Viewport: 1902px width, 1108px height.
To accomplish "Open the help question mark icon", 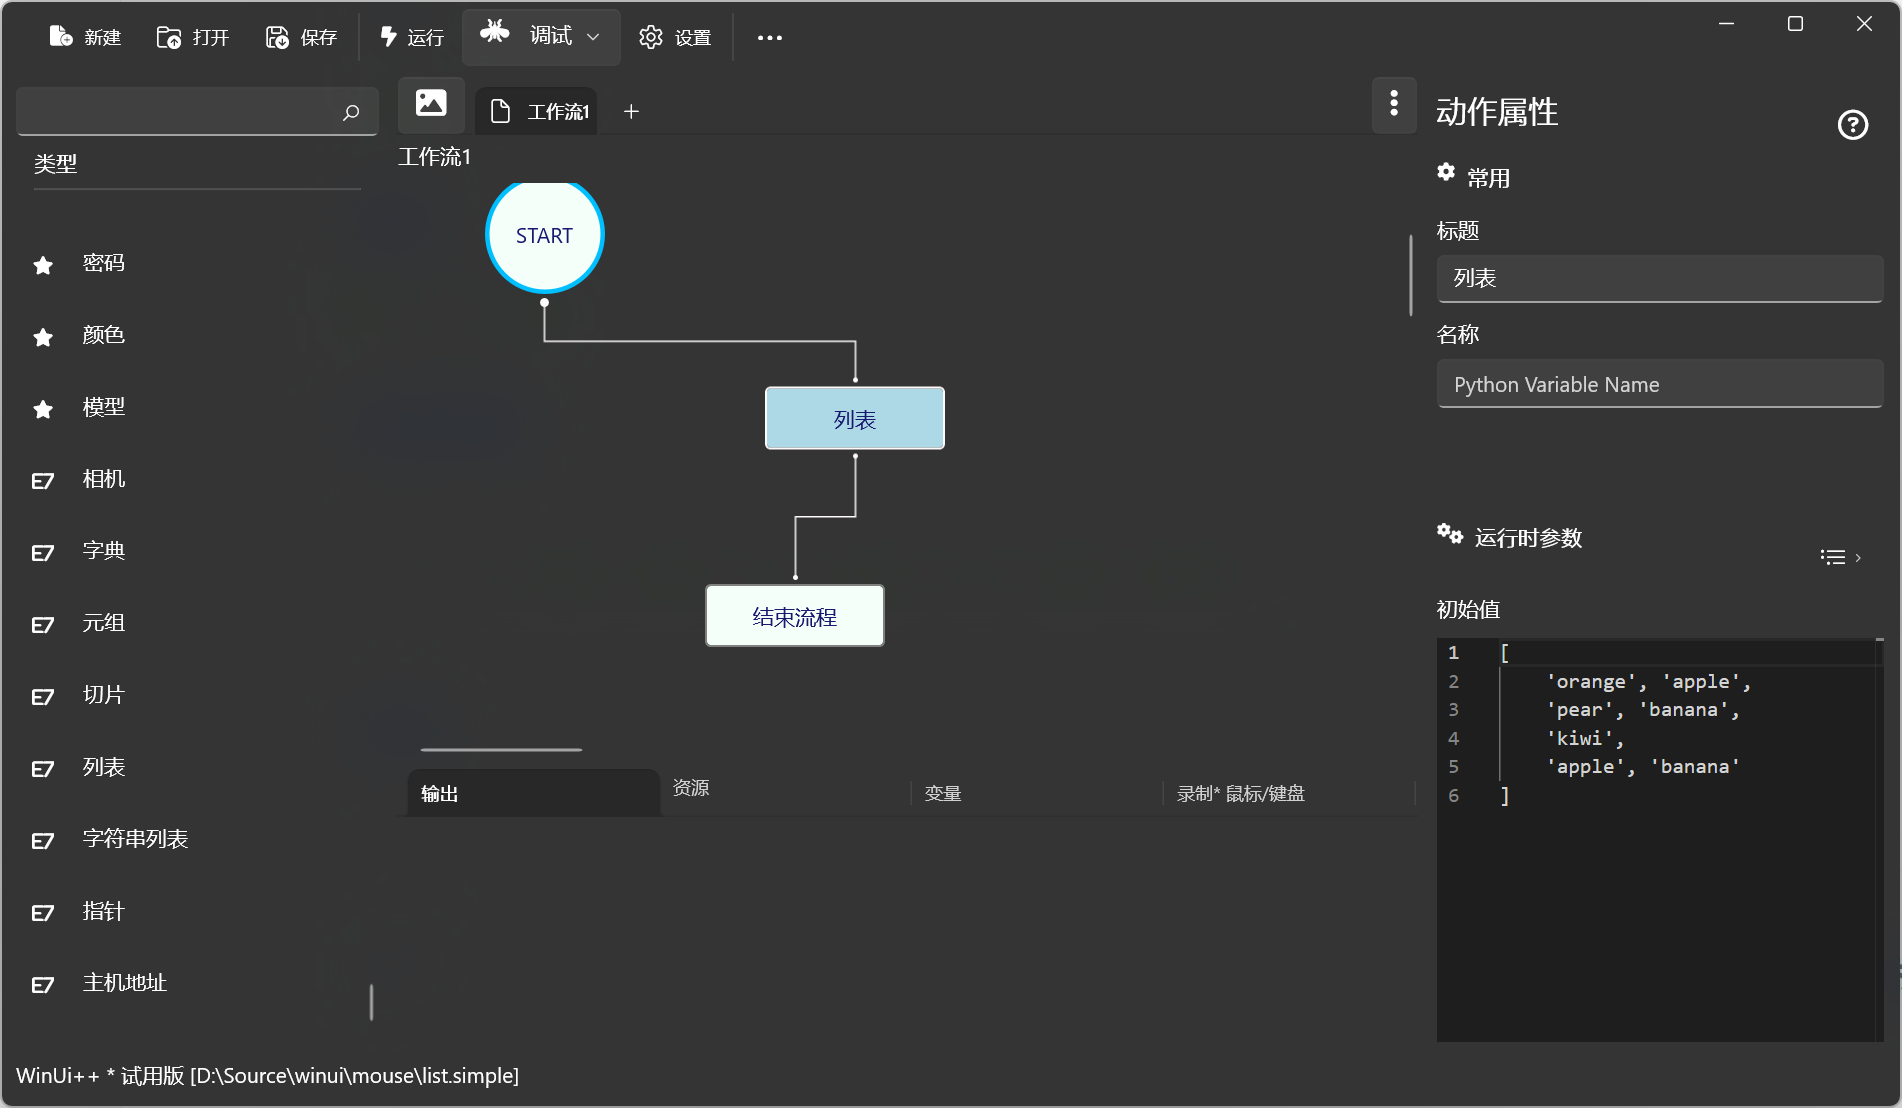I will pyautogui.click(x=1852, y=125).
